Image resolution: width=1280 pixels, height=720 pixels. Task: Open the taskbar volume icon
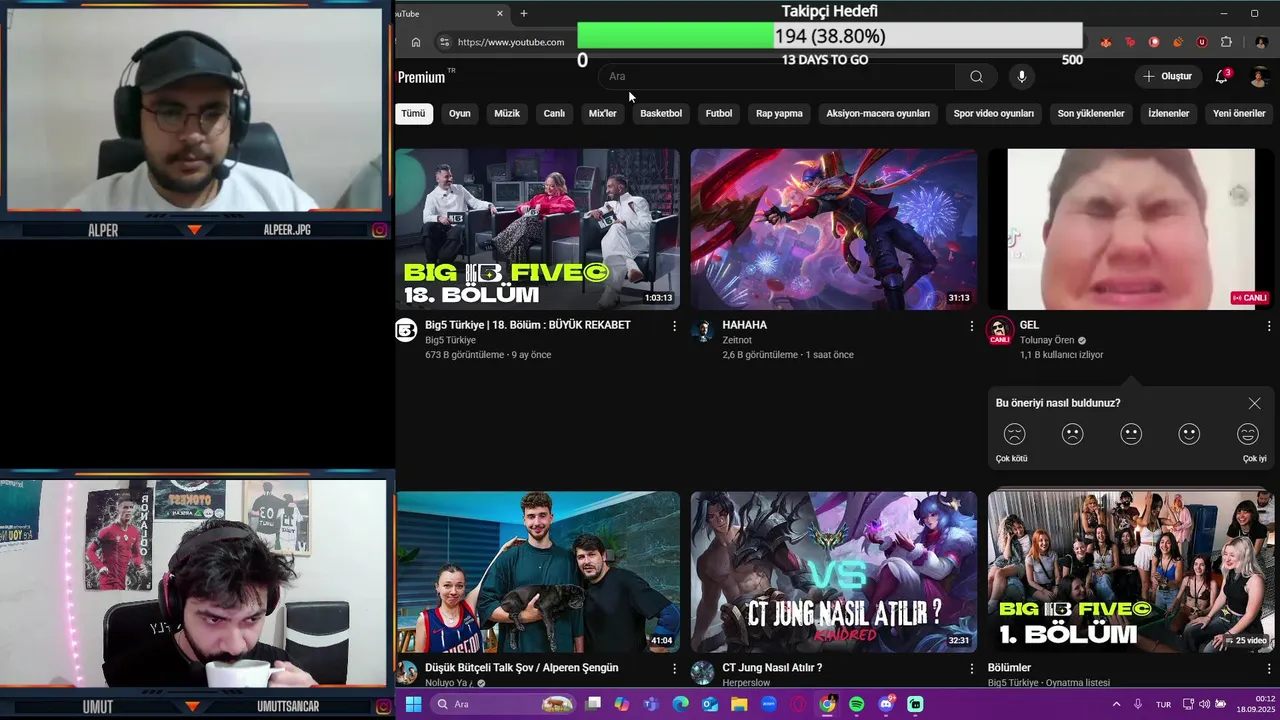point(1204,704)
